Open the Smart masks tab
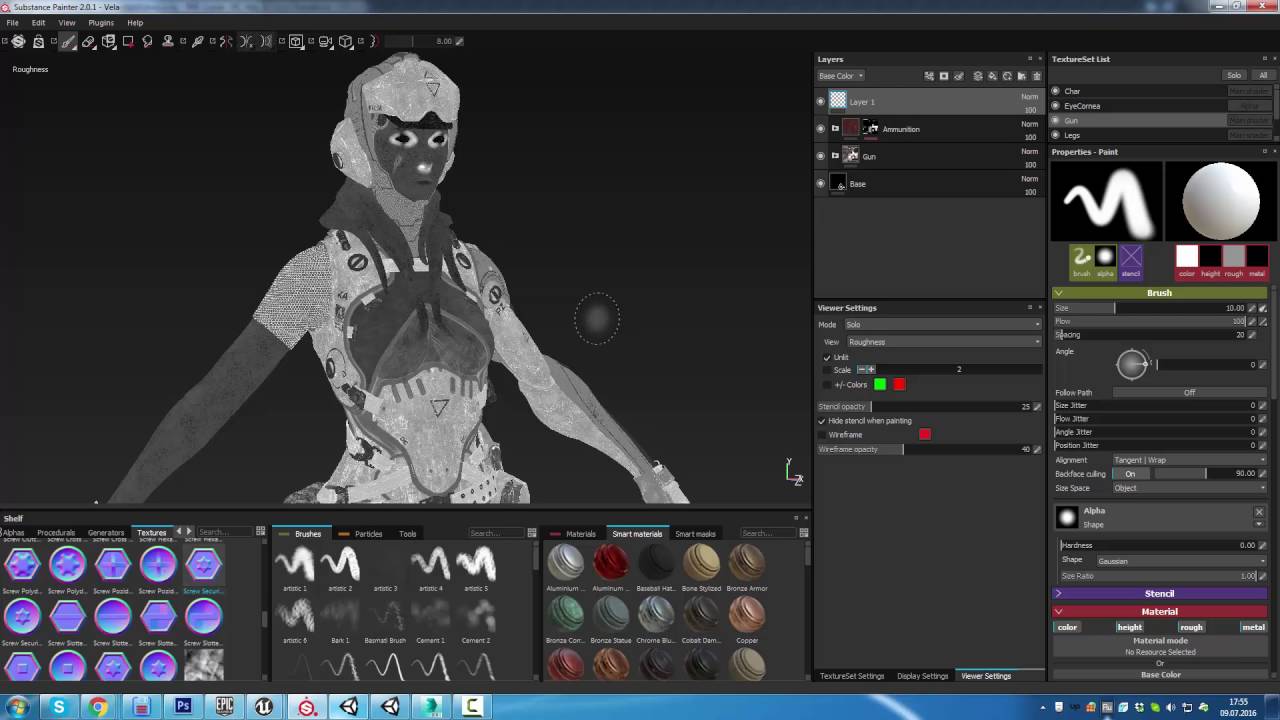 pos(695,534)
